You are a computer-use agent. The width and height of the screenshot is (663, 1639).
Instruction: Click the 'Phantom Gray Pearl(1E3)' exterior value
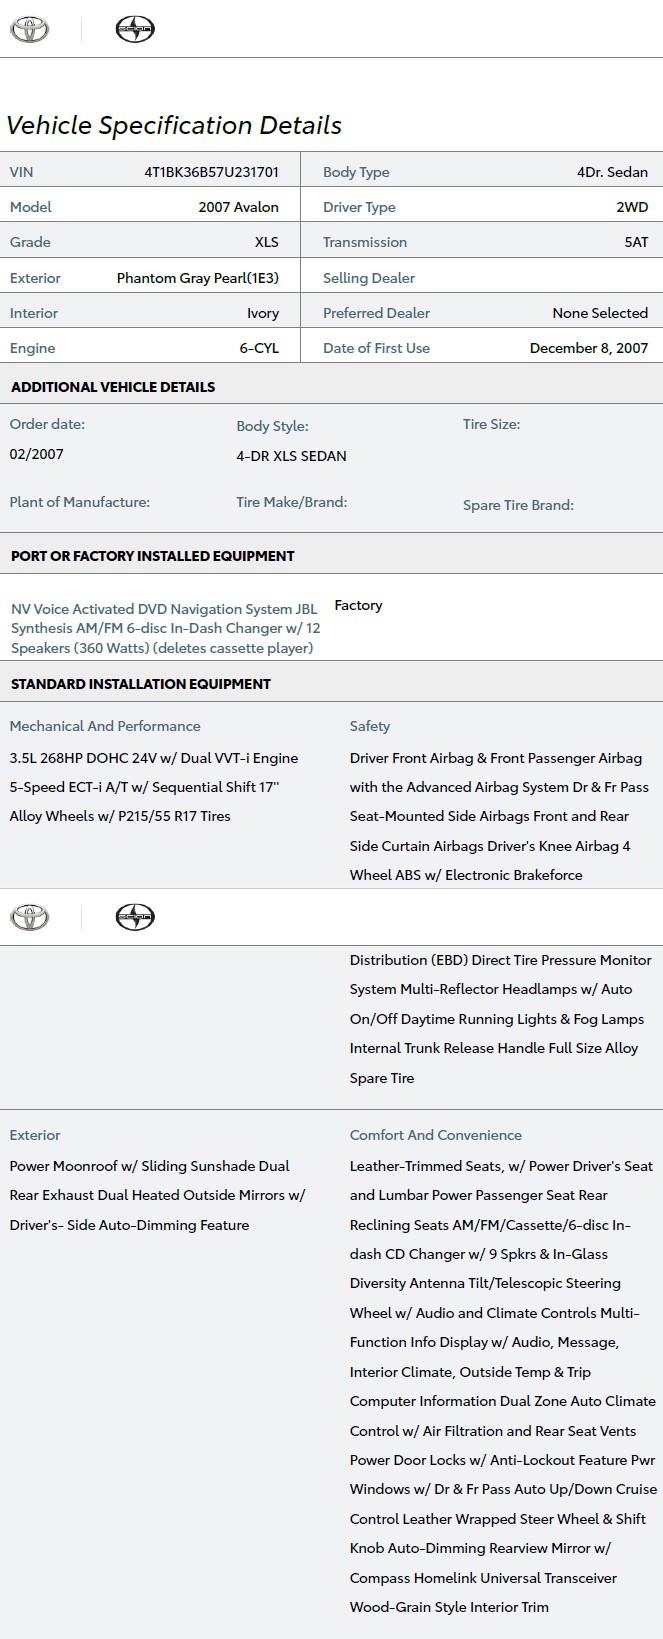point(197,278)
